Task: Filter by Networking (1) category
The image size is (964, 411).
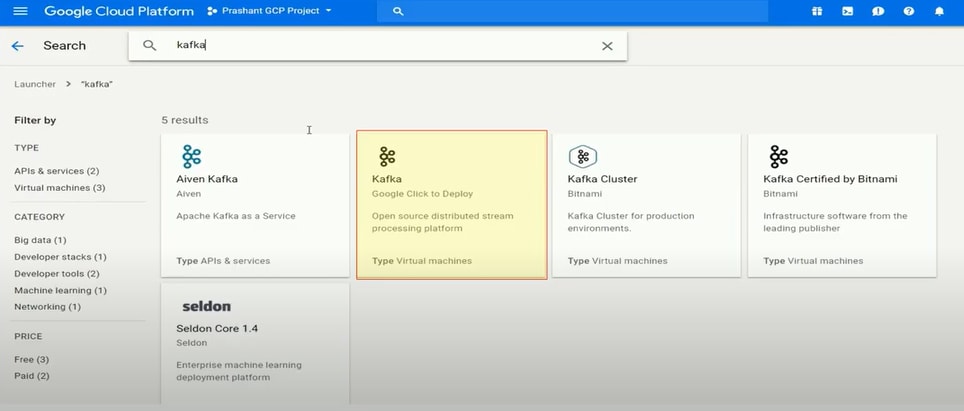Action: [x=47, y=307]
